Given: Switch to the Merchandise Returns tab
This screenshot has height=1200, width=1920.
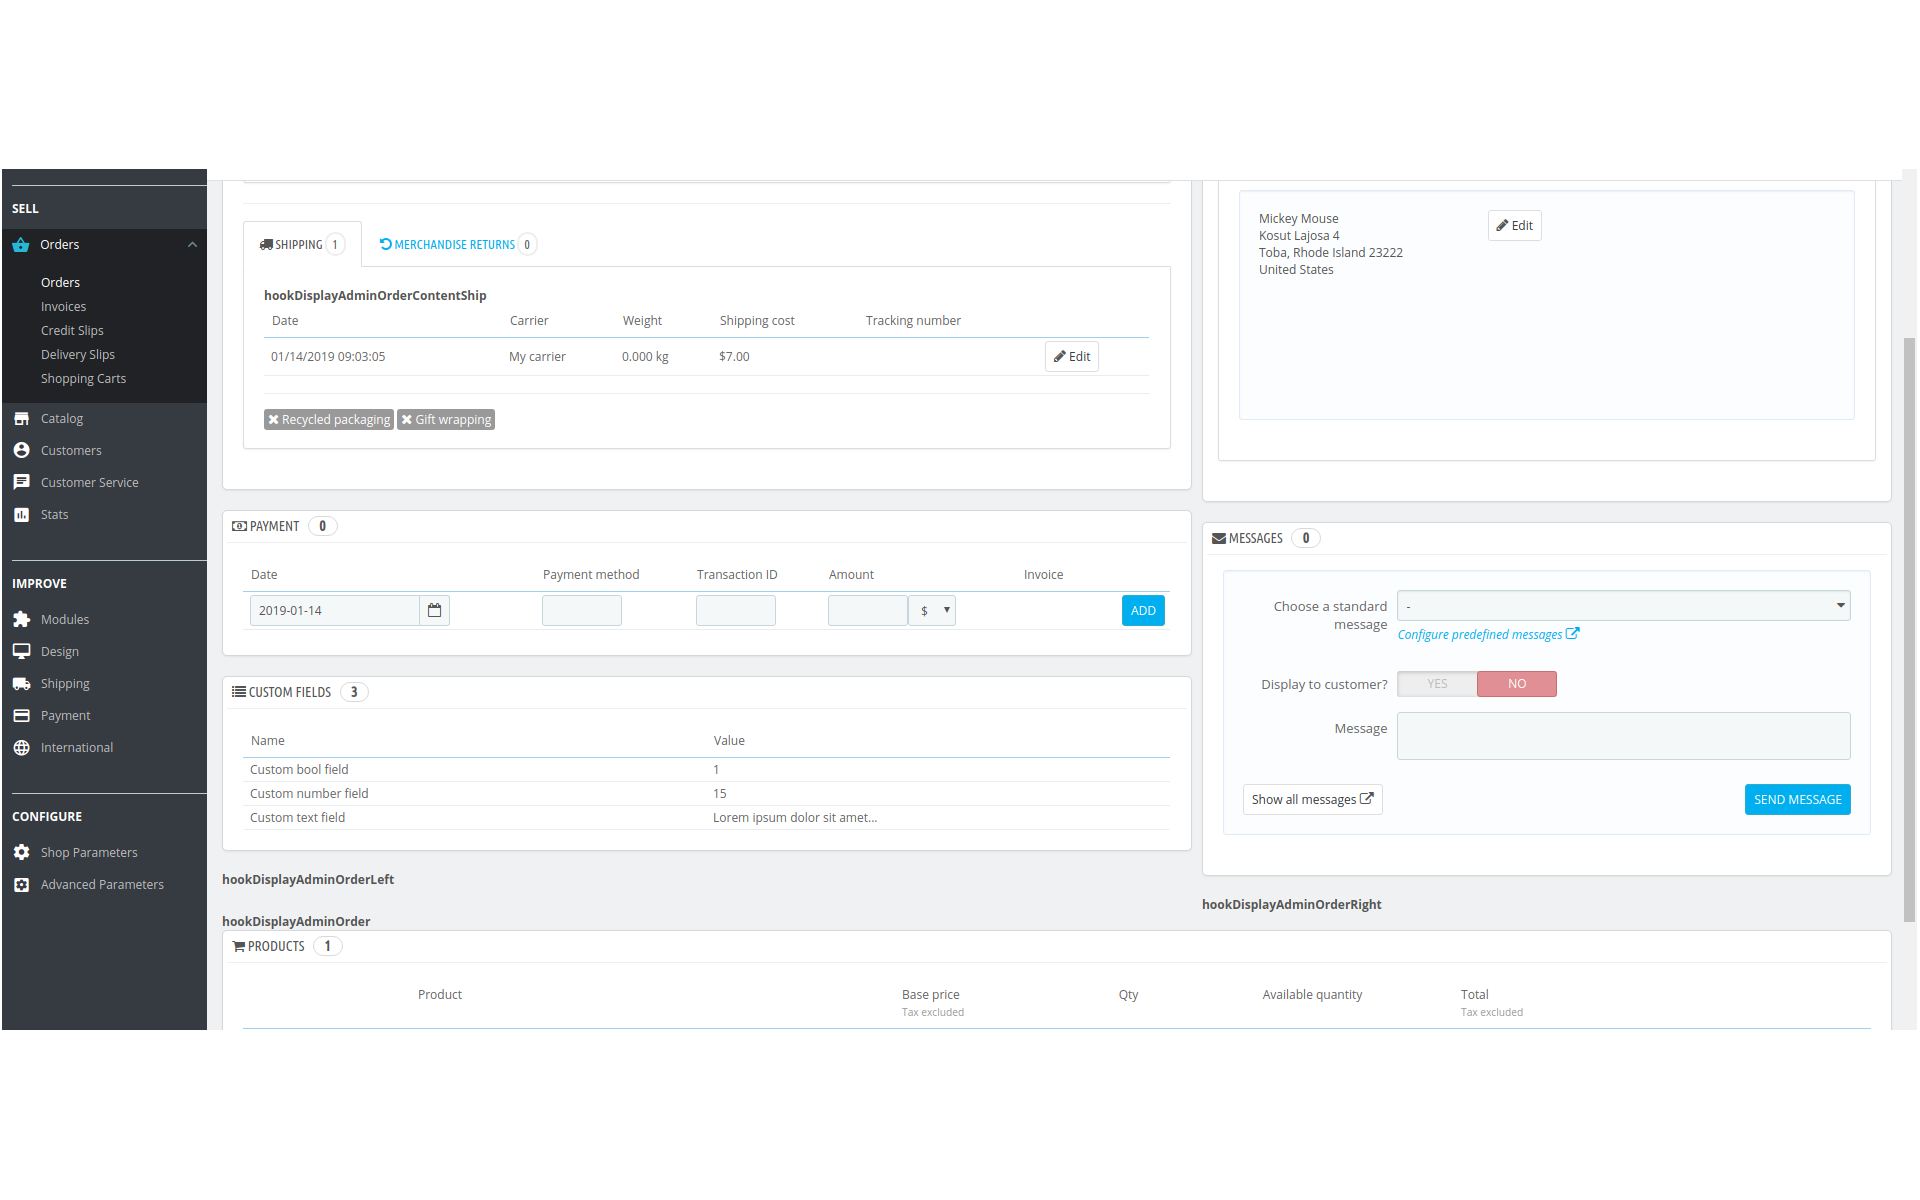Looking at the screenshot, I should coord(456,245).
